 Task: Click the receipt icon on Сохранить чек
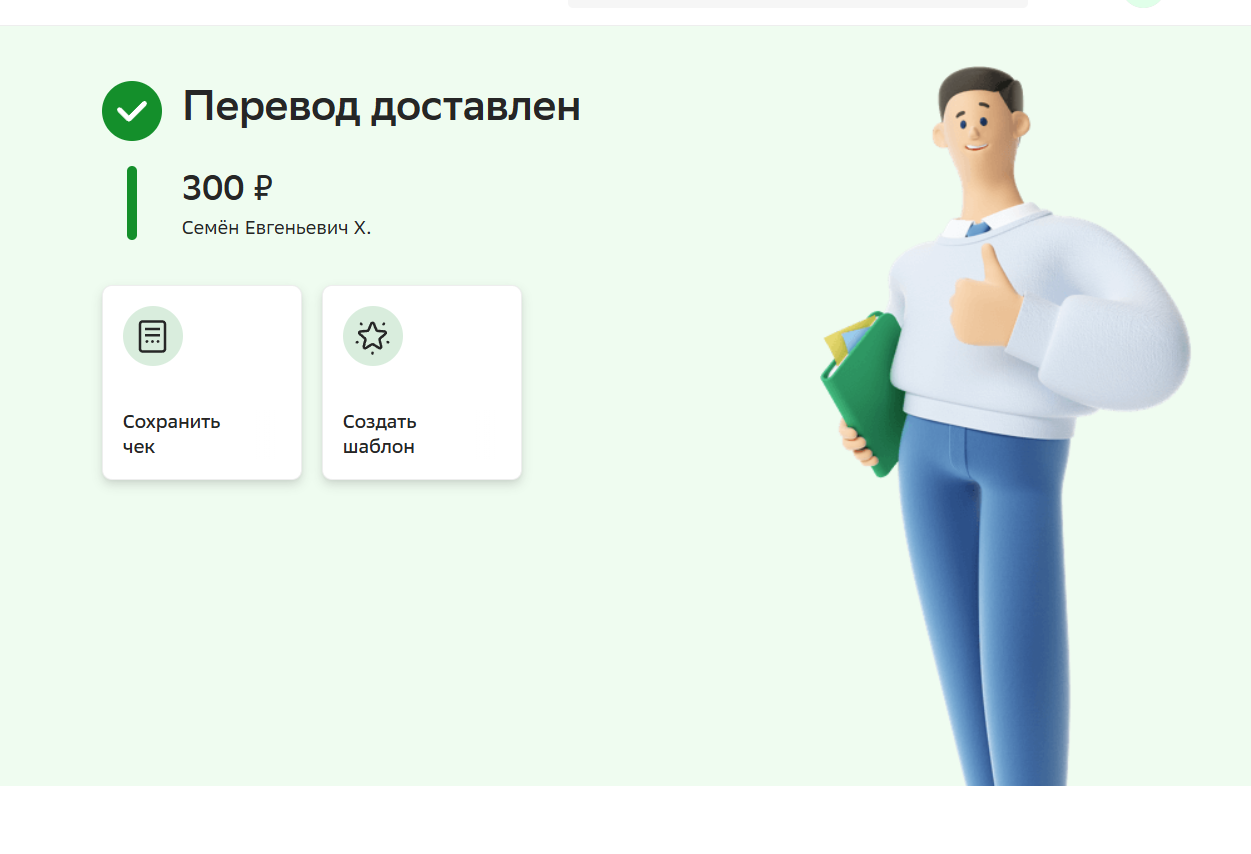[153, 336]
